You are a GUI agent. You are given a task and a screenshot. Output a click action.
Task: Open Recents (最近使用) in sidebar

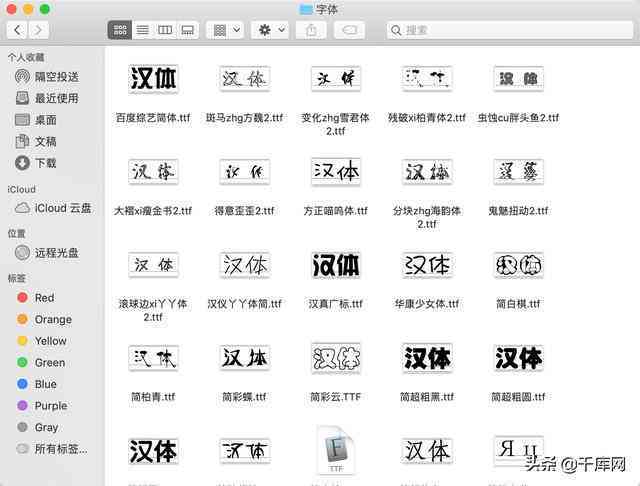(x=47, y=98)
